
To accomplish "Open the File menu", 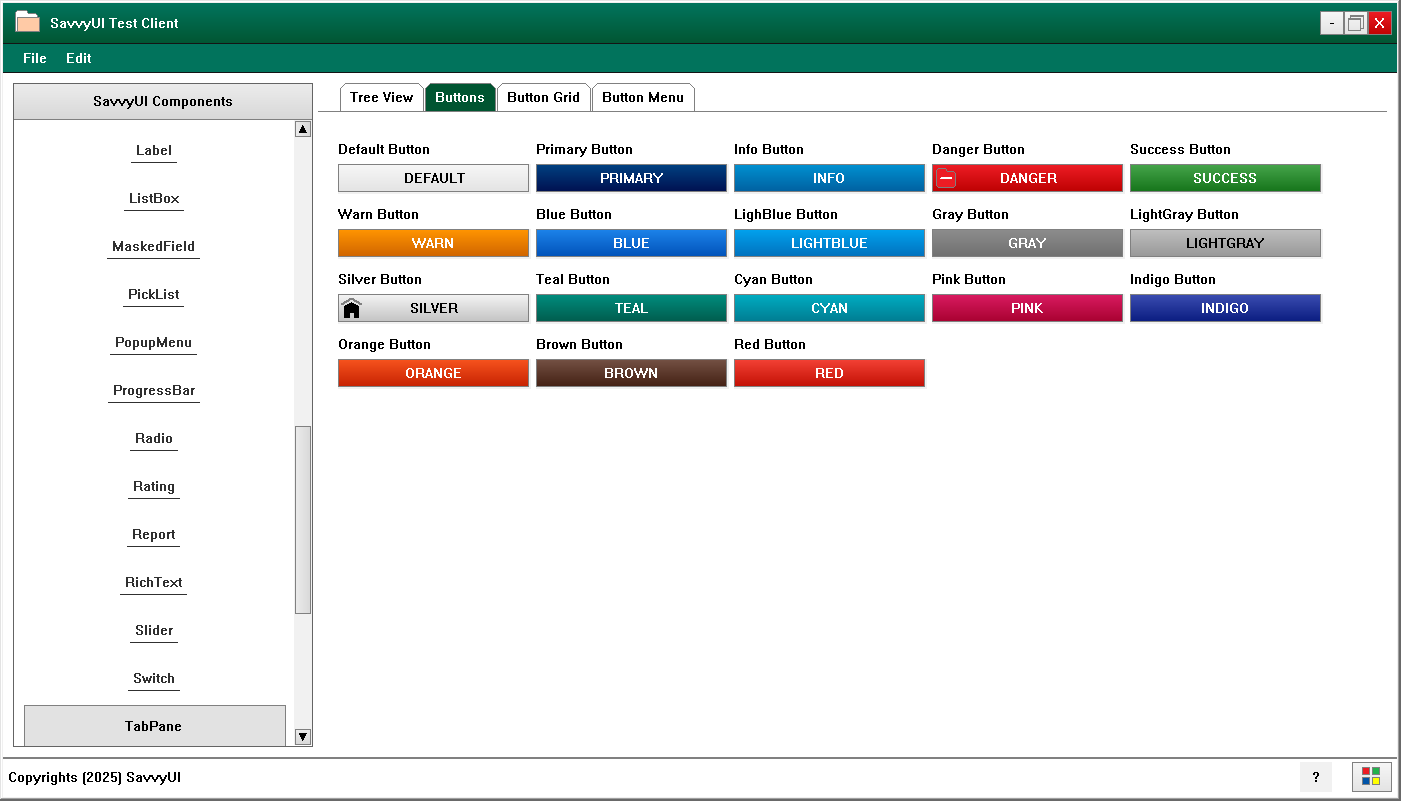I will (35, 58).
